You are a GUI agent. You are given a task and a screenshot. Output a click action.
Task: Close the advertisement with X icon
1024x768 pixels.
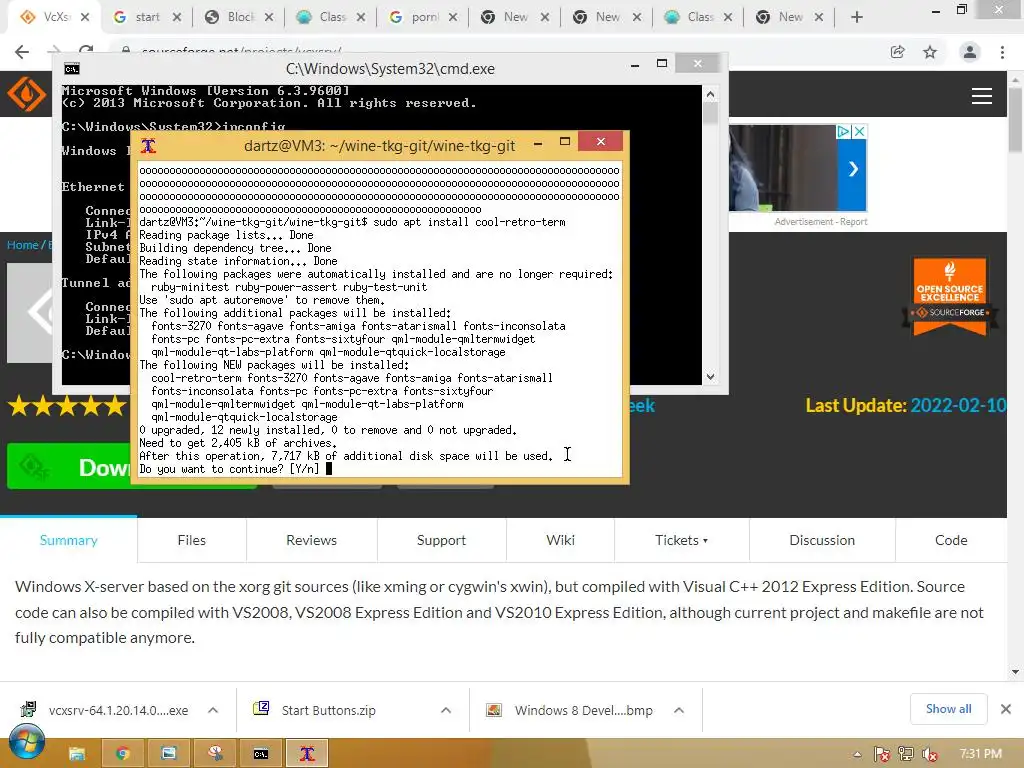(x=860, y=131)
